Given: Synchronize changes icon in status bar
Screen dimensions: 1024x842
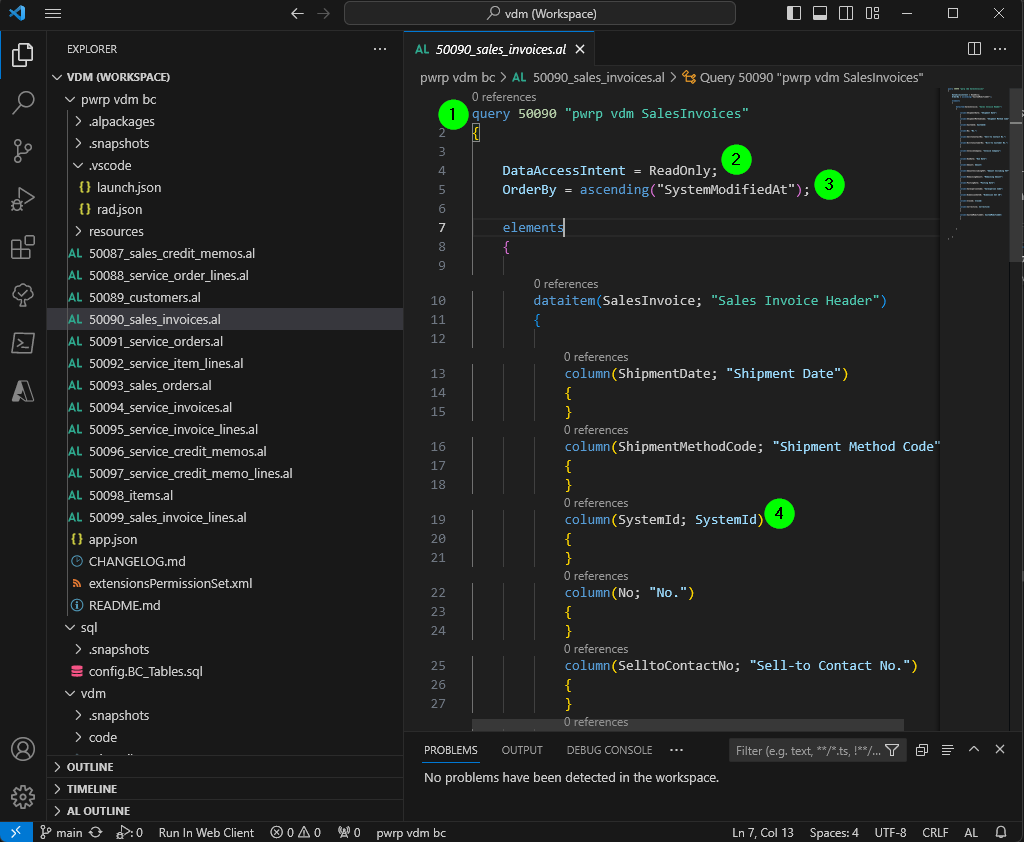Looking at the screenshot, I should (96, 832).
